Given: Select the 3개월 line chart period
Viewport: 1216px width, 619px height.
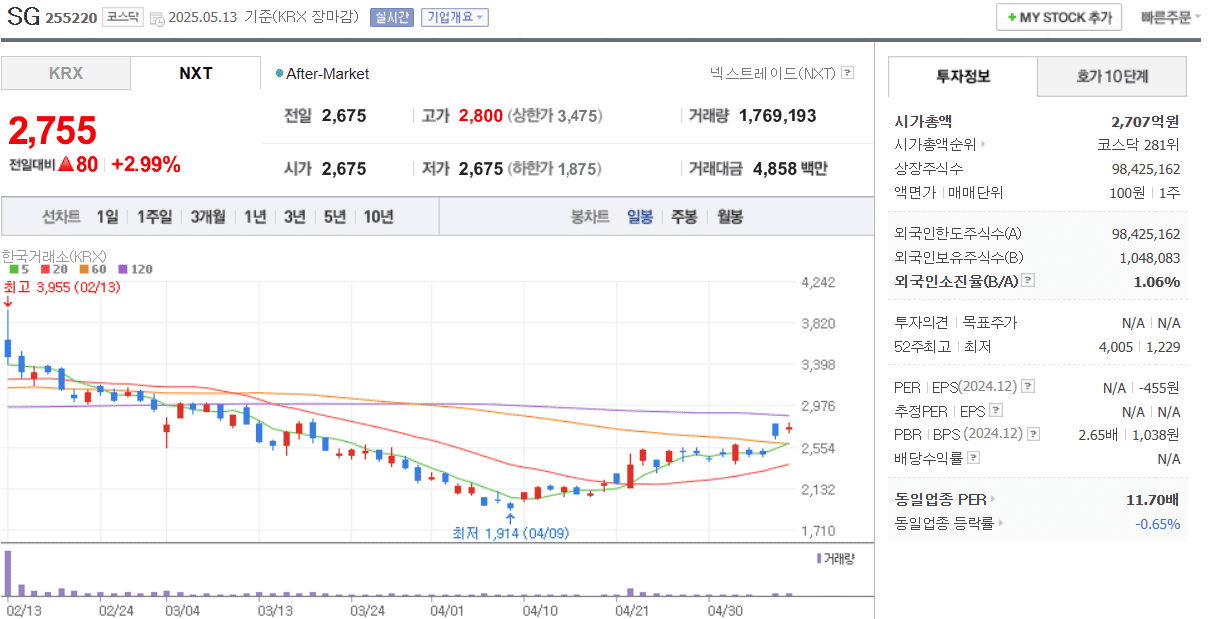Looking at the screenshot, I should 207,217.
